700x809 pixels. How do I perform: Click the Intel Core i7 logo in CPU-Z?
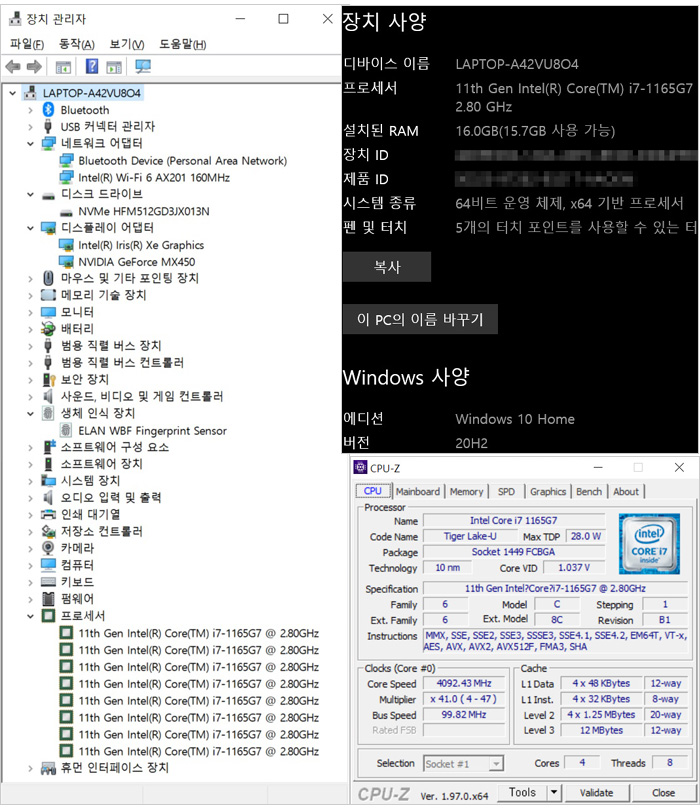point(649,544)
